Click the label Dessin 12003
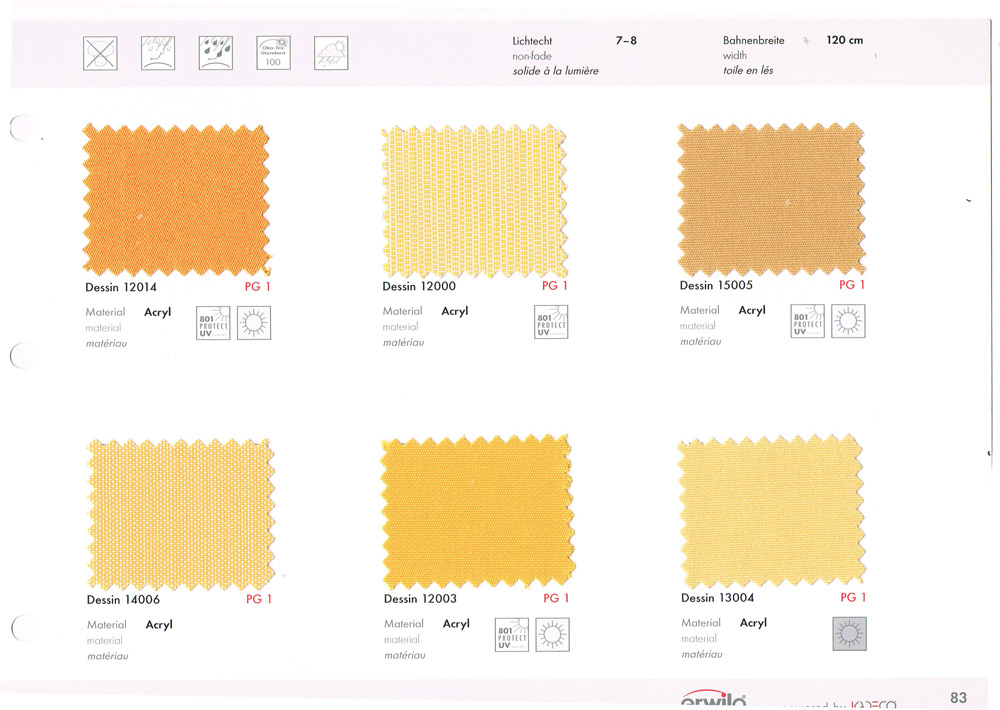The image size is (1000, 710). [420, 598]
